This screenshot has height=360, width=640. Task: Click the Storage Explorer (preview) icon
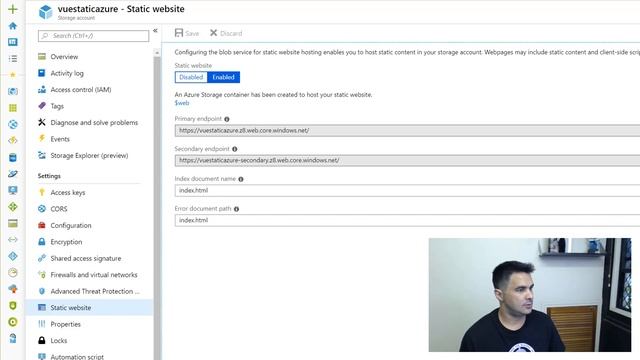click(42, 155)
